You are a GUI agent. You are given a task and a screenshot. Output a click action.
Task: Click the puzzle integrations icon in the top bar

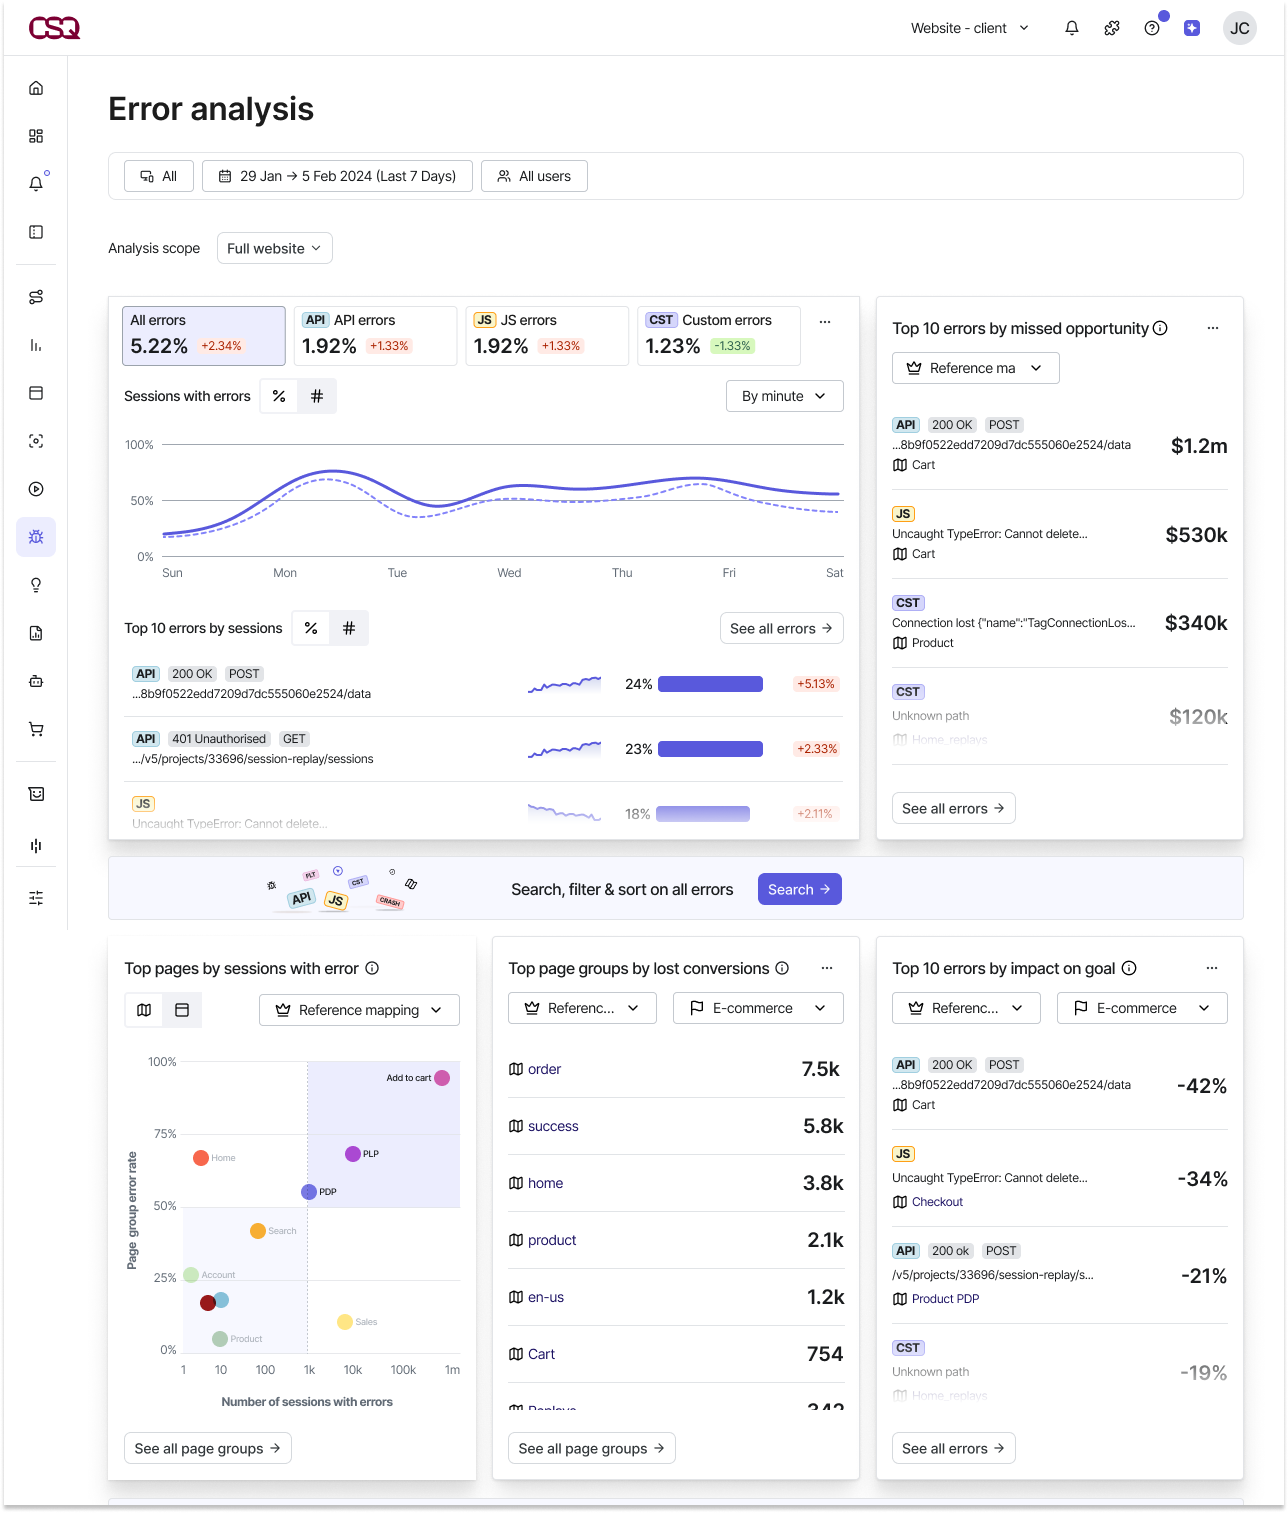click(1111, 28)
